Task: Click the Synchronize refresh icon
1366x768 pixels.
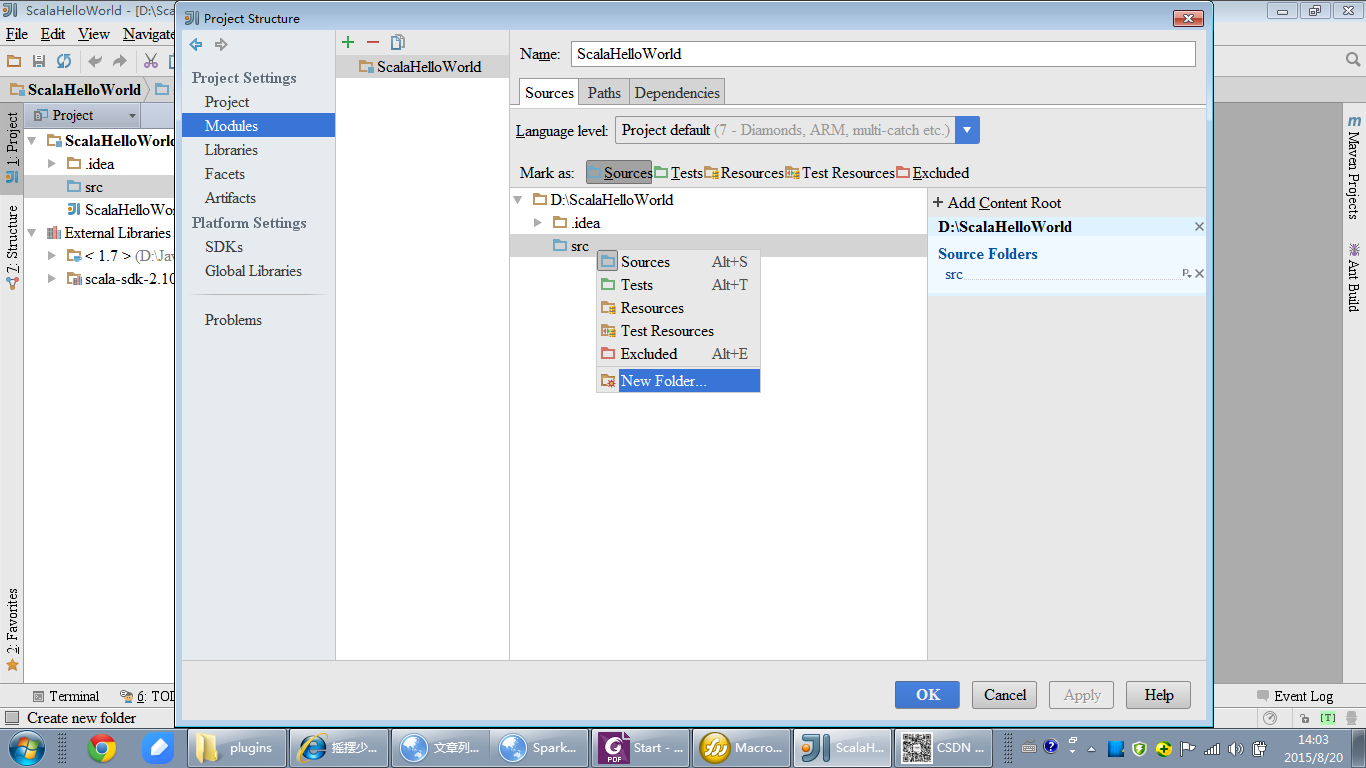Action: (64, 61)
